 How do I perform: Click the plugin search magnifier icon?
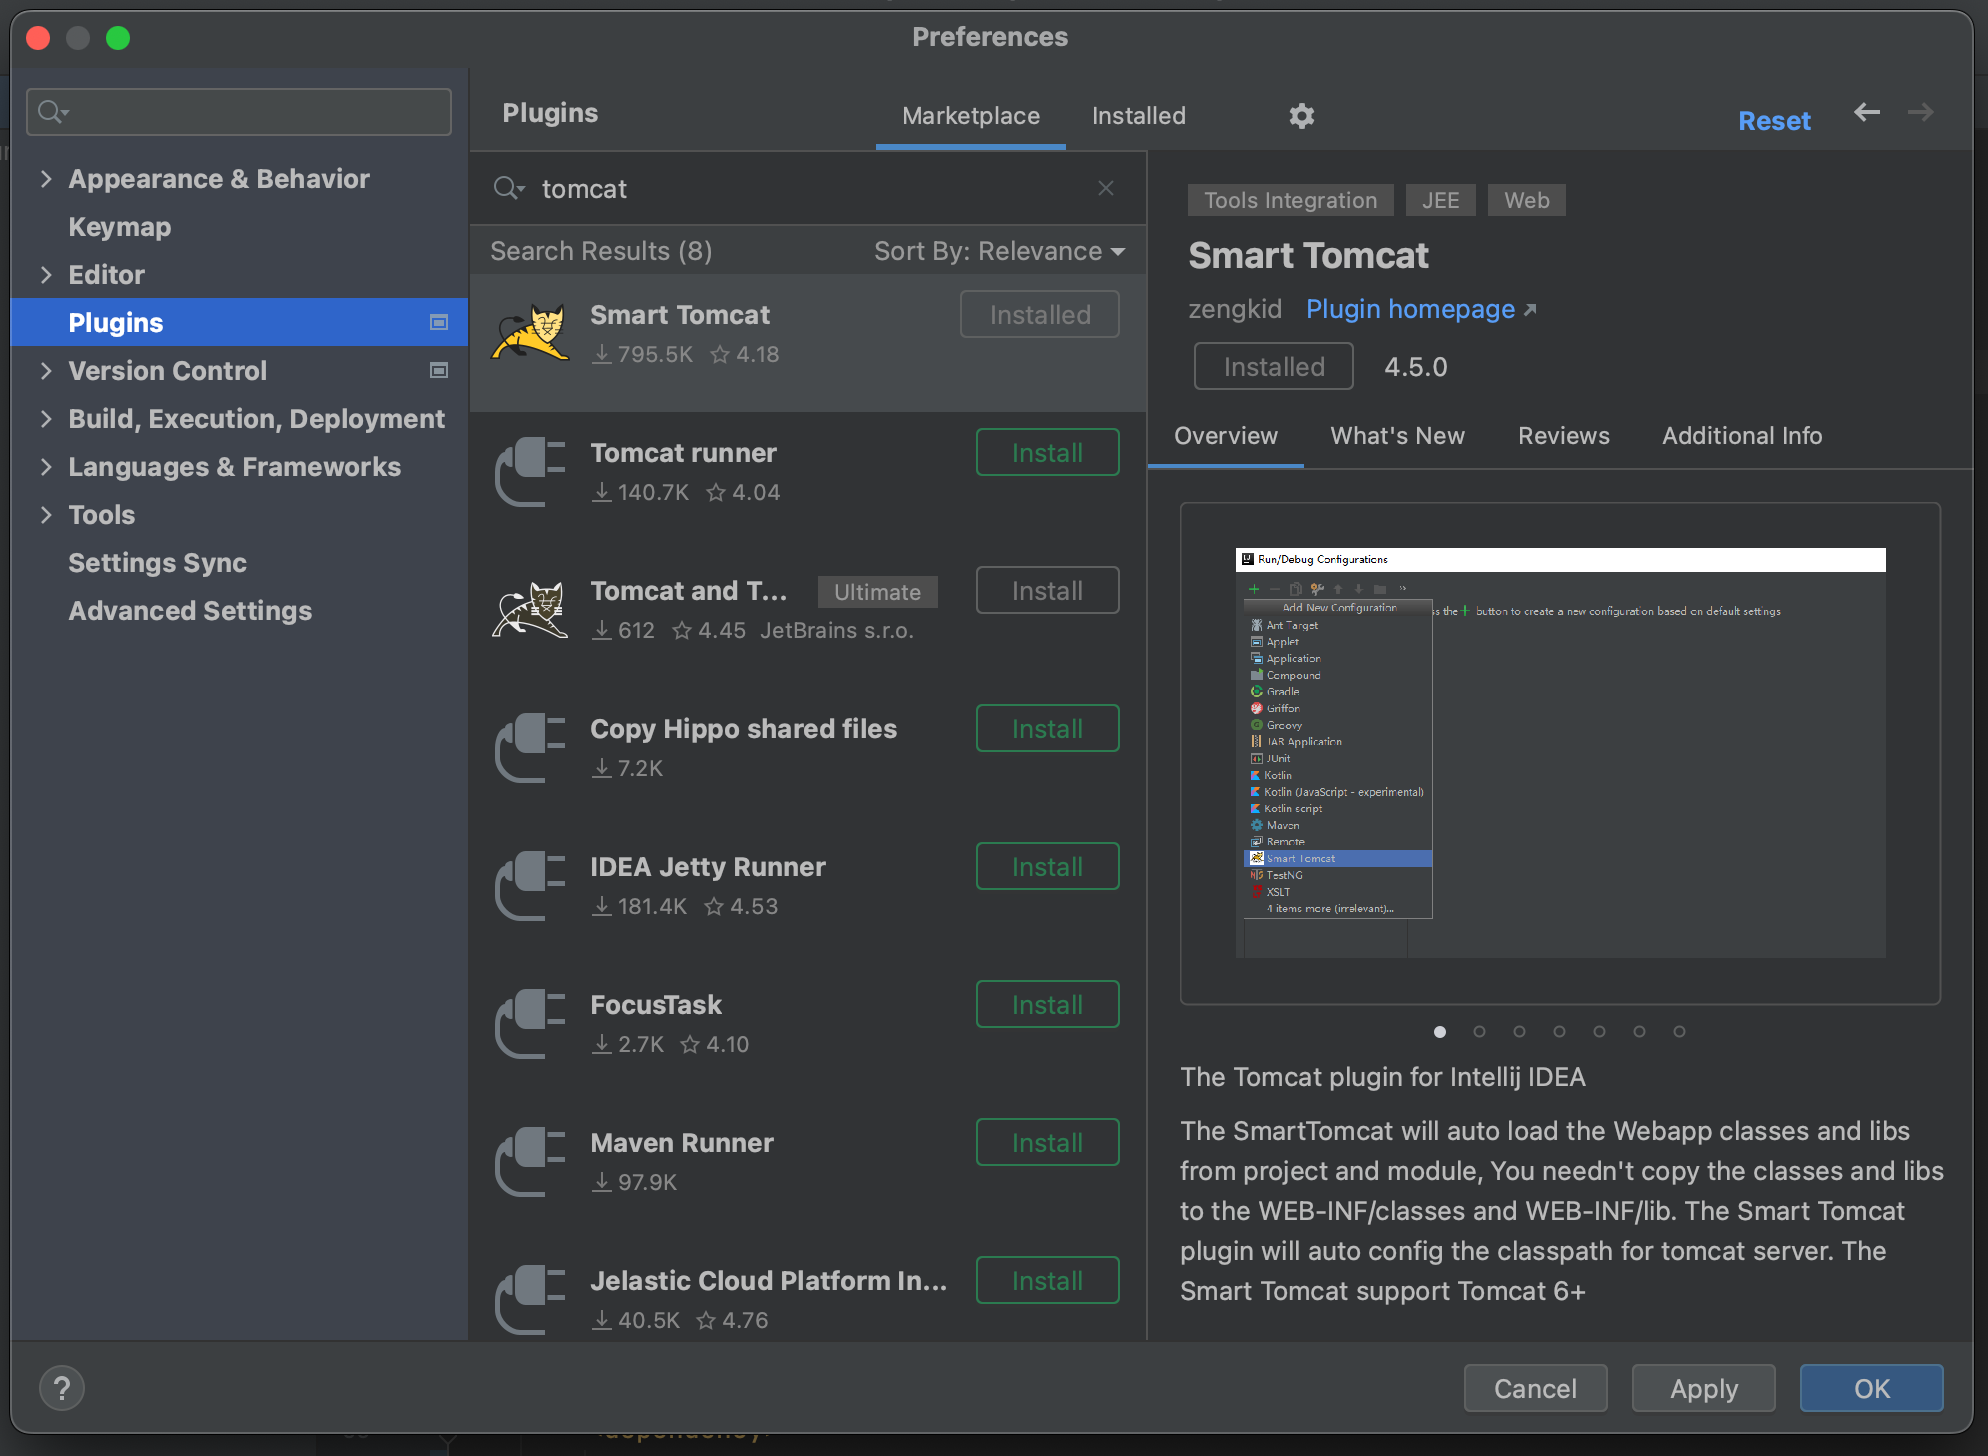pos(507,188)
